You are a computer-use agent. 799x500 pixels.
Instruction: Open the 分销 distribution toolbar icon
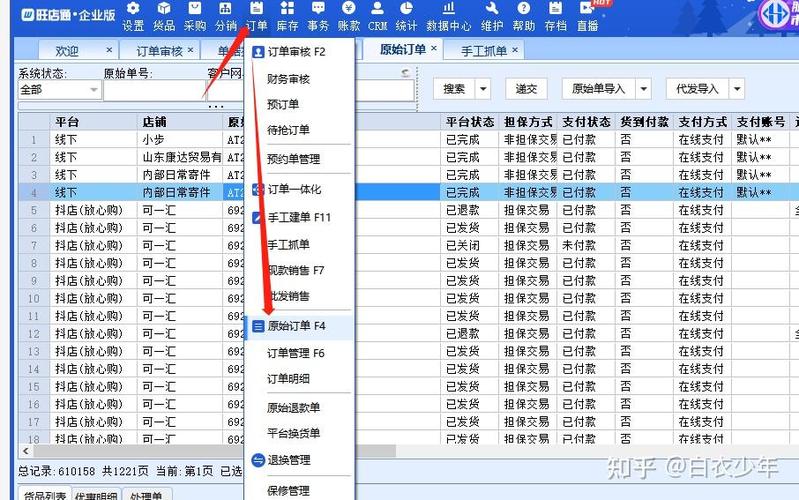point(225,16)
